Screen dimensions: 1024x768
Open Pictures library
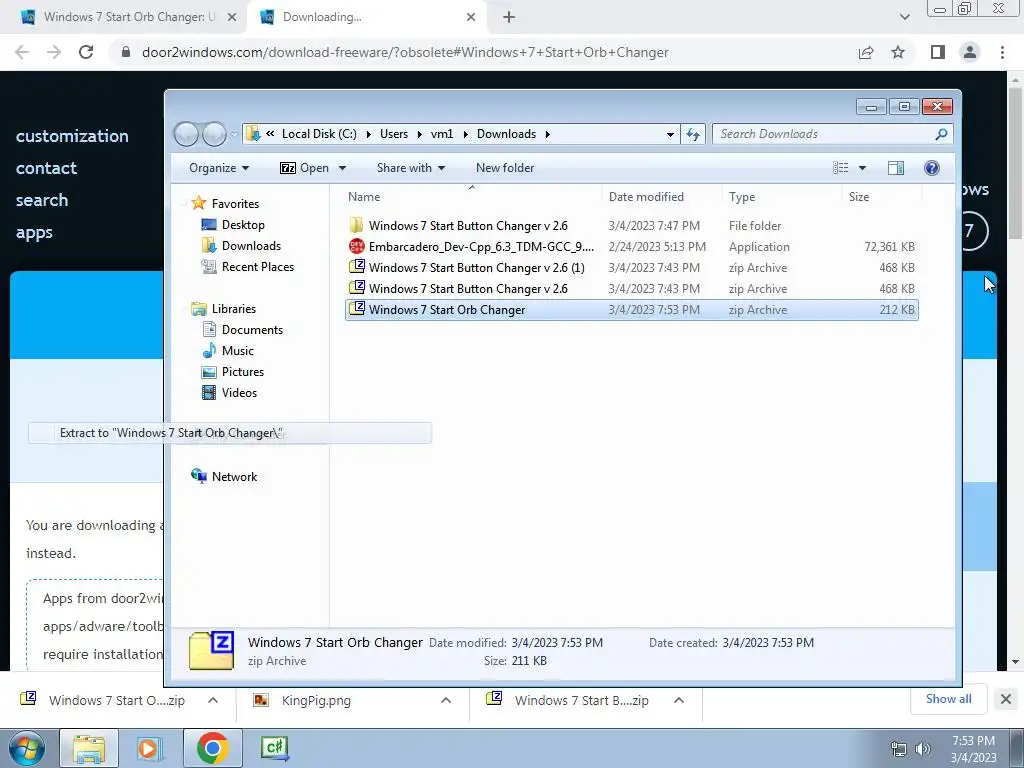coord(233,372)
